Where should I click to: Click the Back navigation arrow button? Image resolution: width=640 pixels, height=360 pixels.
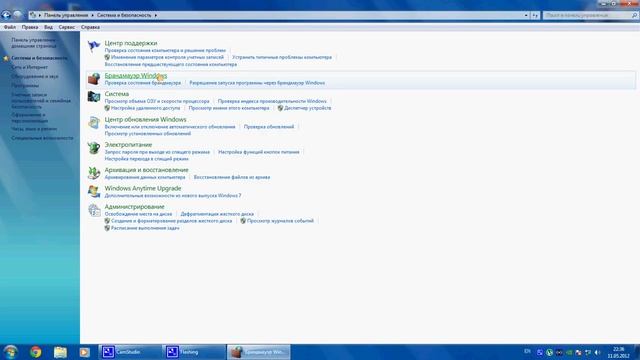(x=6, y=15)
